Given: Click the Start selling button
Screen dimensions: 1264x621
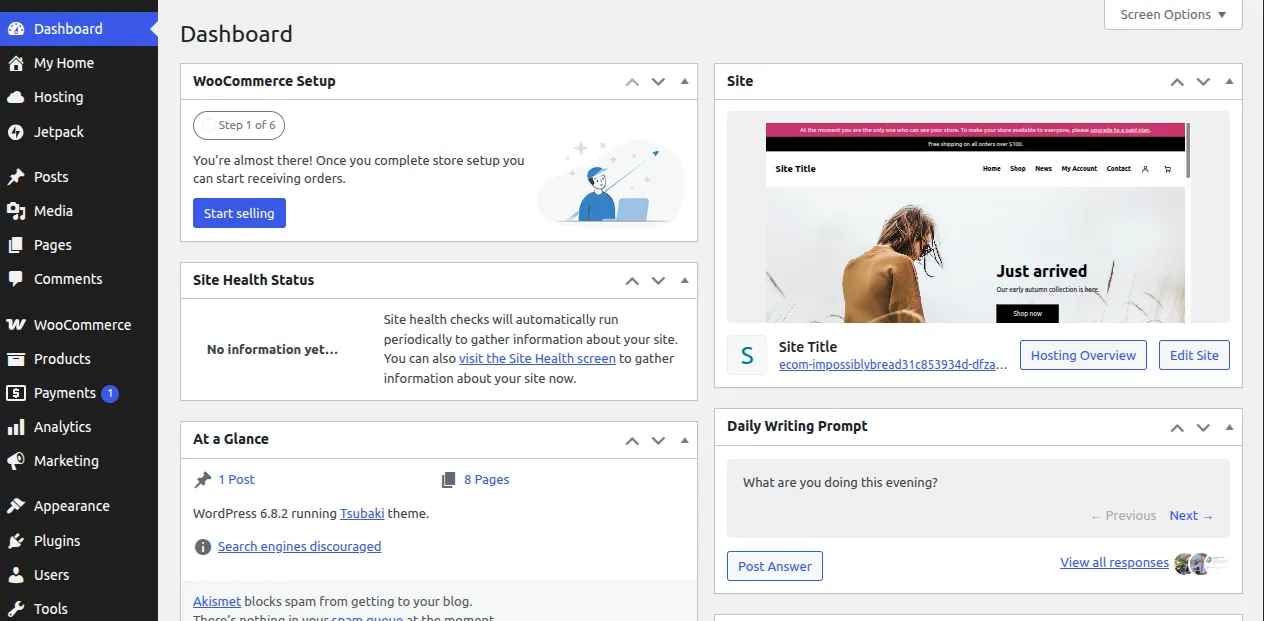Looking at the screenshot, I should pos(239,213).
